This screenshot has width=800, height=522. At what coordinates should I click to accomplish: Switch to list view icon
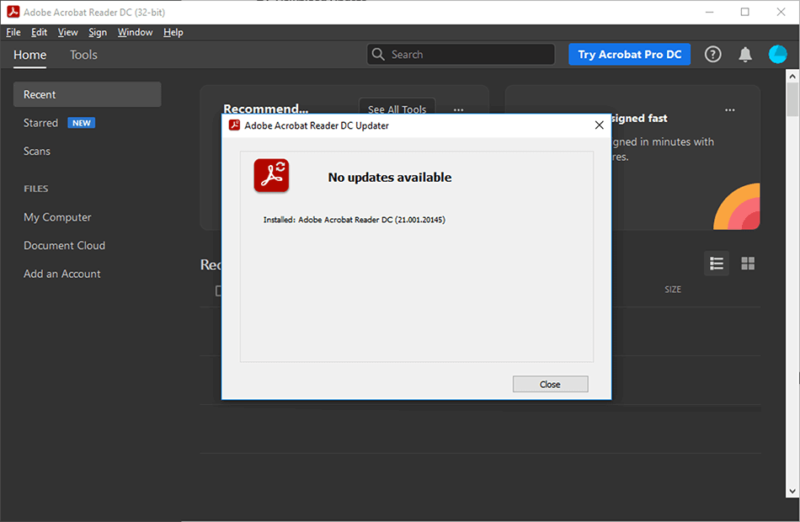tap(716, 263)
